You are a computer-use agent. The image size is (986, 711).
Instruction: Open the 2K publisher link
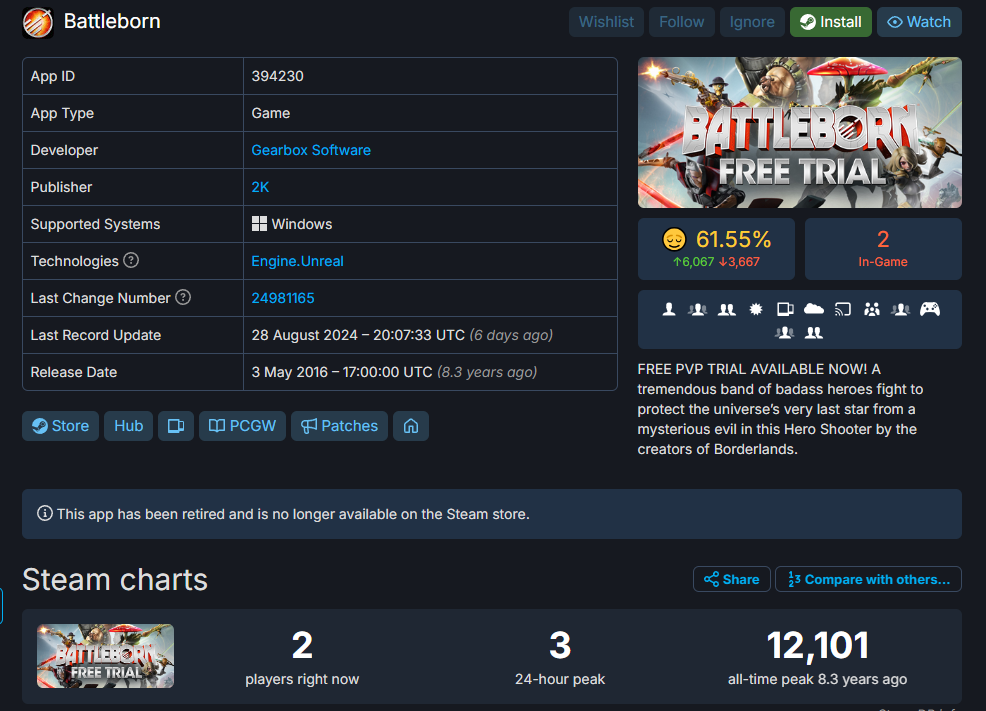click(x=260, y=187)
